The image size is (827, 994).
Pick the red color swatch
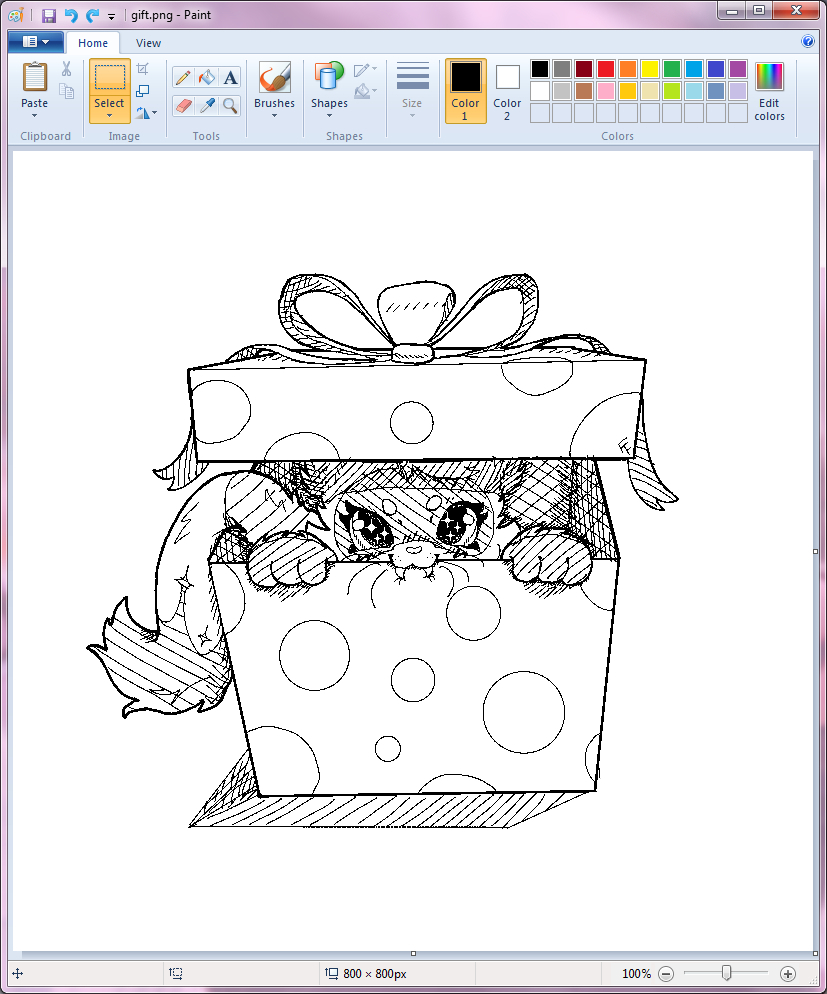click(605, 69)
